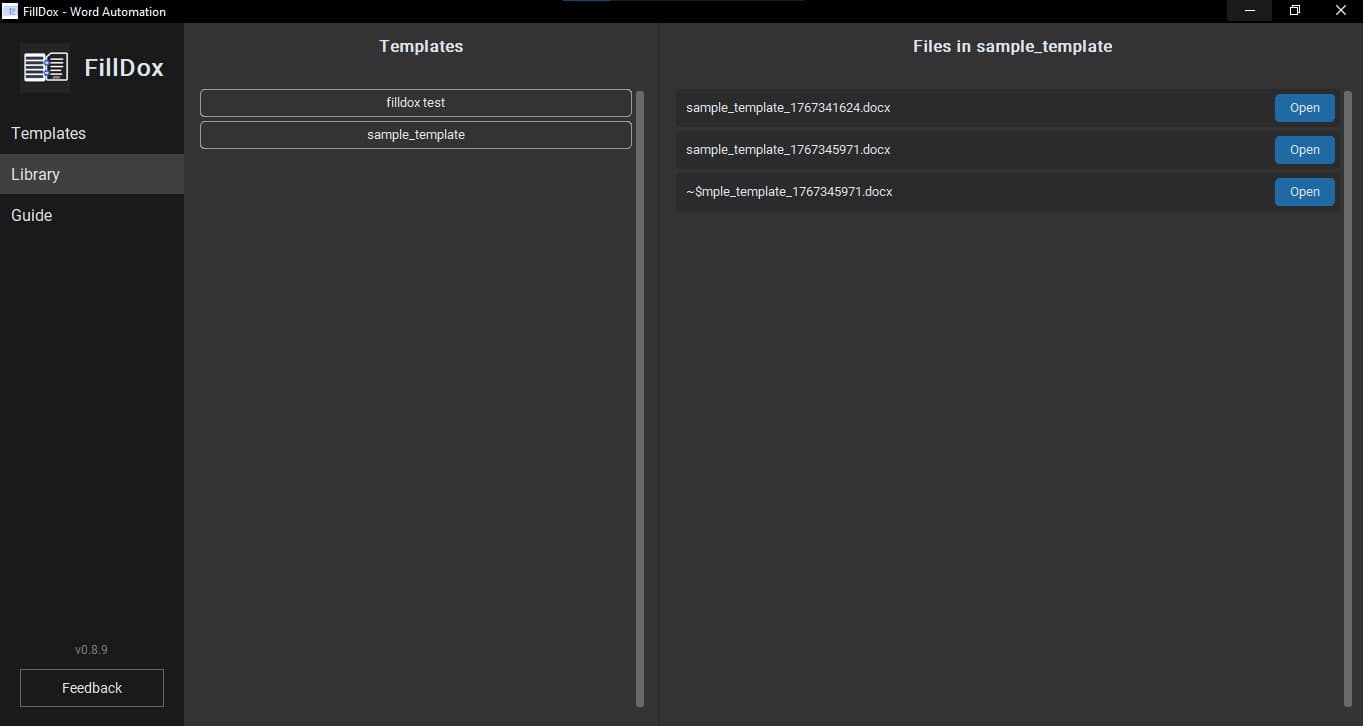Open the ~$mple_template_1767345971.docx file
The width and height of the screenshot is (1363, 726).
point(1304,191)
